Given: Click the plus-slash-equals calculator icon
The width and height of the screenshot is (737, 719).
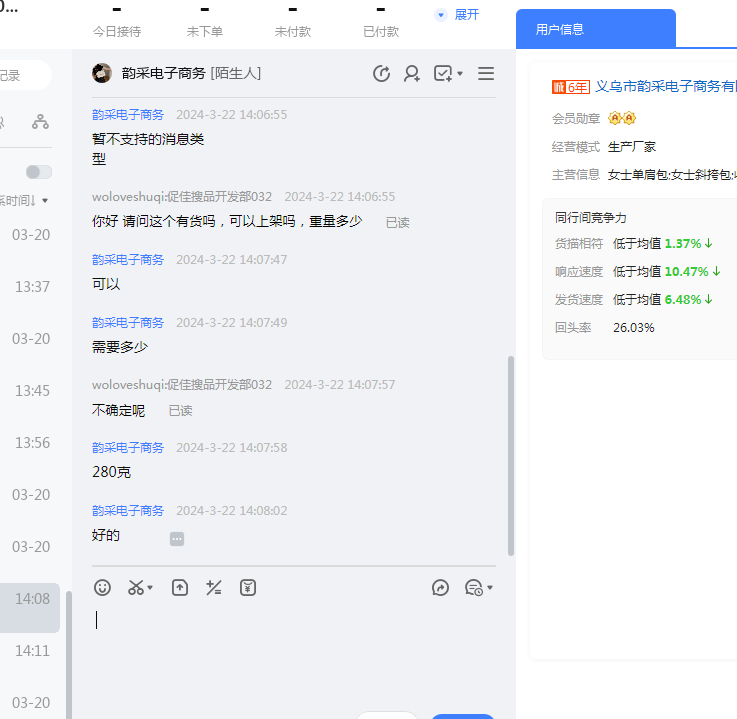Looking at the screenshot, I should point(213,588).
